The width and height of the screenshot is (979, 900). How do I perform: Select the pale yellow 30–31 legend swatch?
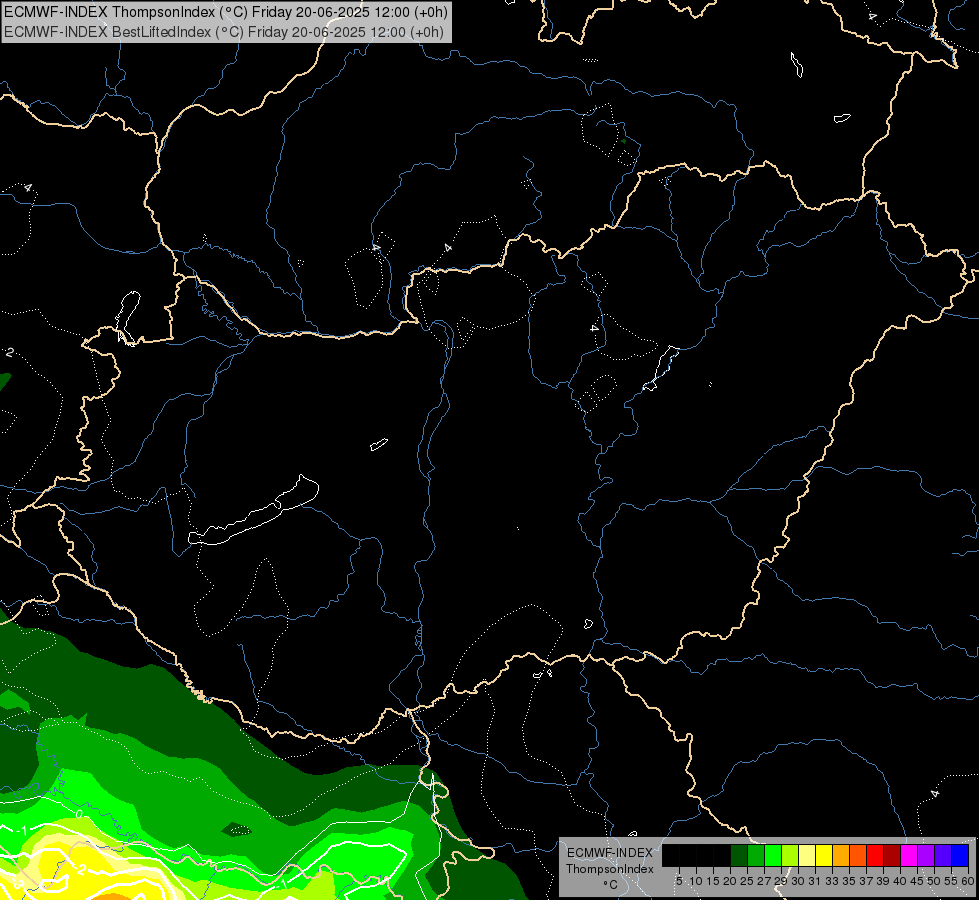[x=807, y=855]
